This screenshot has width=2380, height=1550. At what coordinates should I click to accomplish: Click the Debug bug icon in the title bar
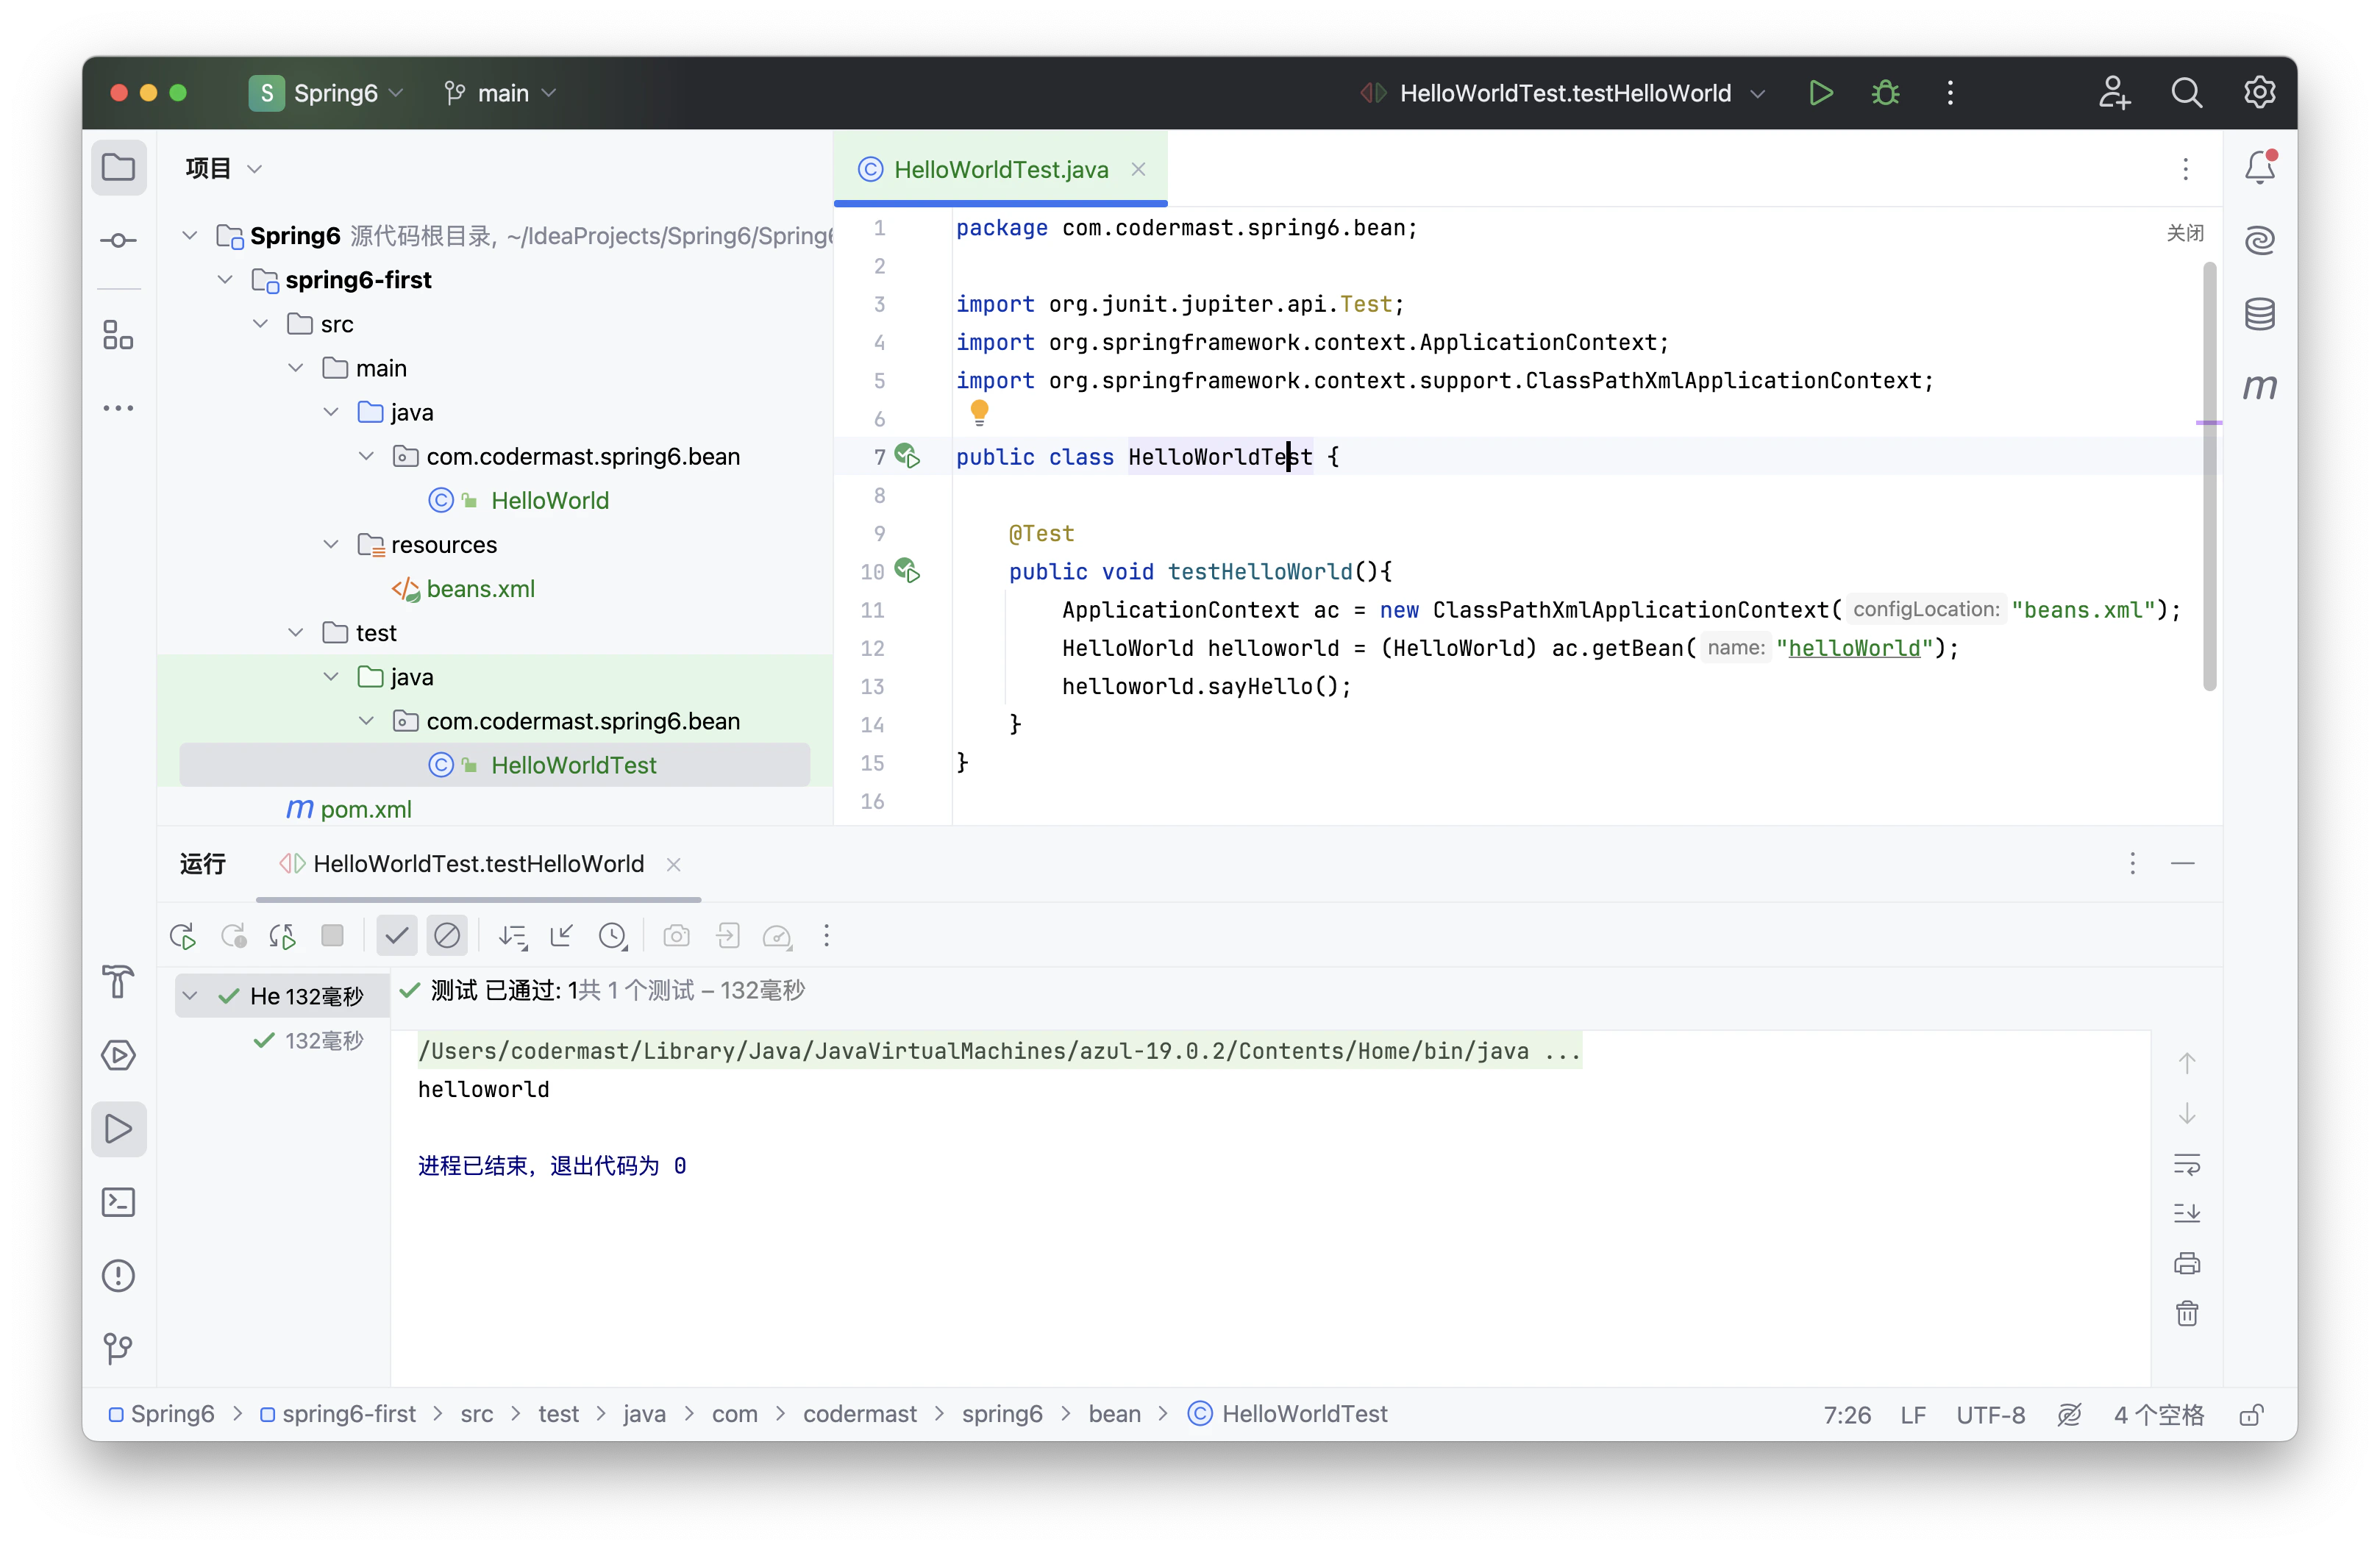pyautogui.click(x=1885, y=93)
